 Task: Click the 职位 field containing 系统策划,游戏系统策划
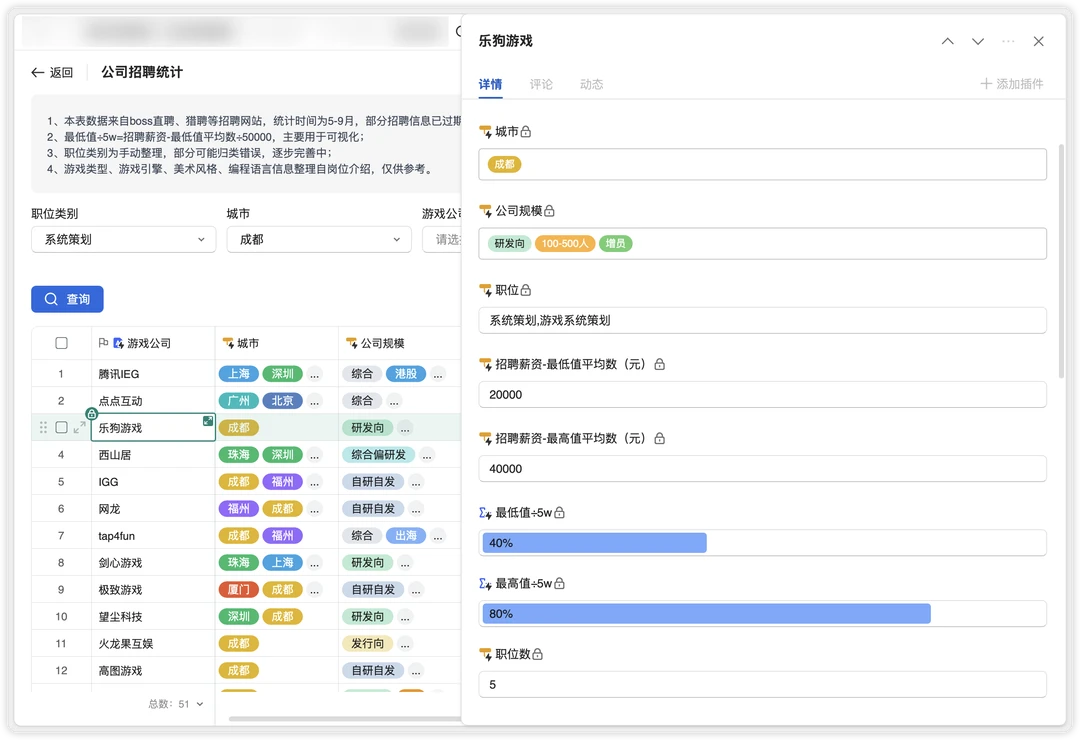762,320
